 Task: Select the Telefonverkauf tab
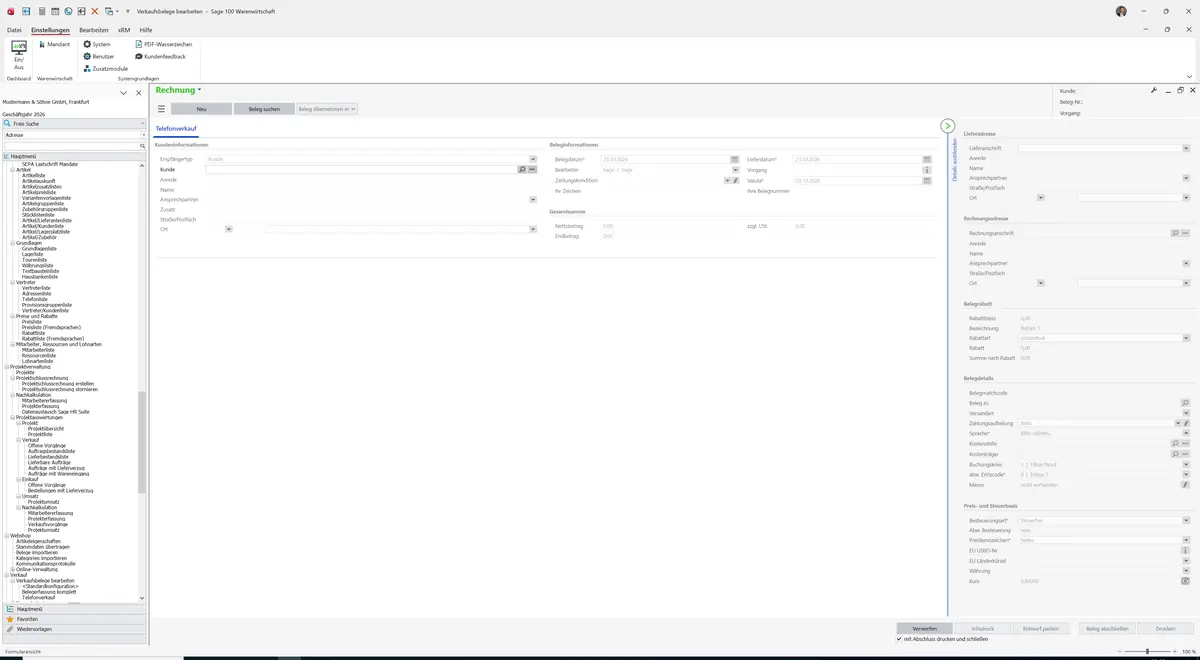coord(176,129)
